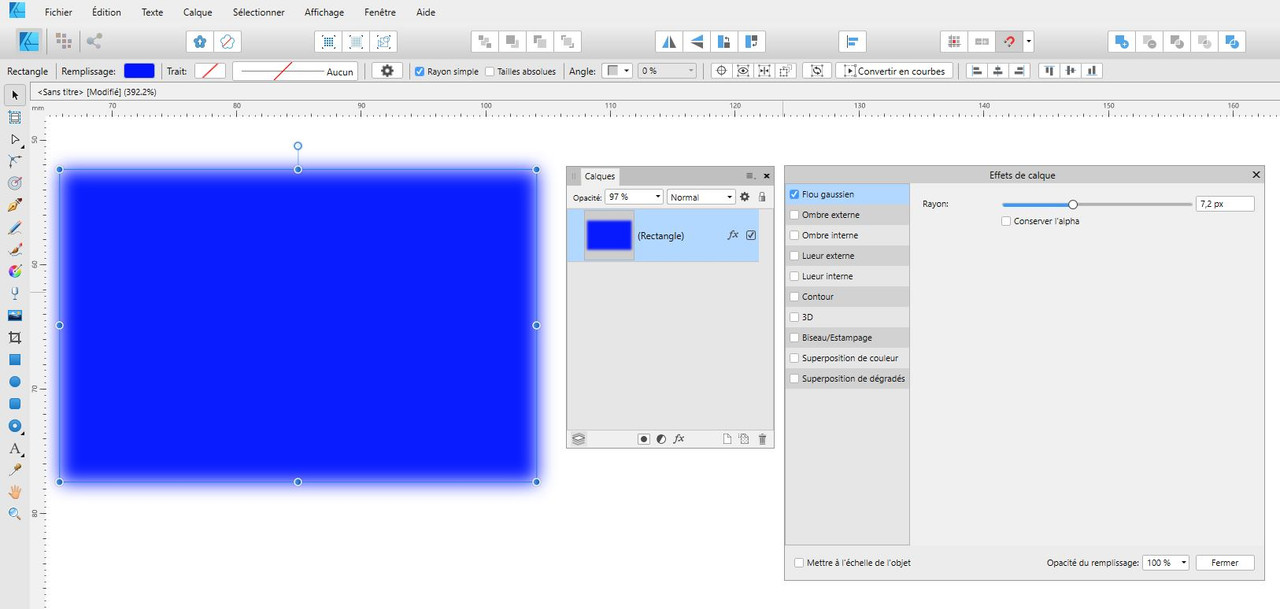The width and height of the screenshot is (1280, 609).
Task: Open Fichier menu
Action: point(58,12)
